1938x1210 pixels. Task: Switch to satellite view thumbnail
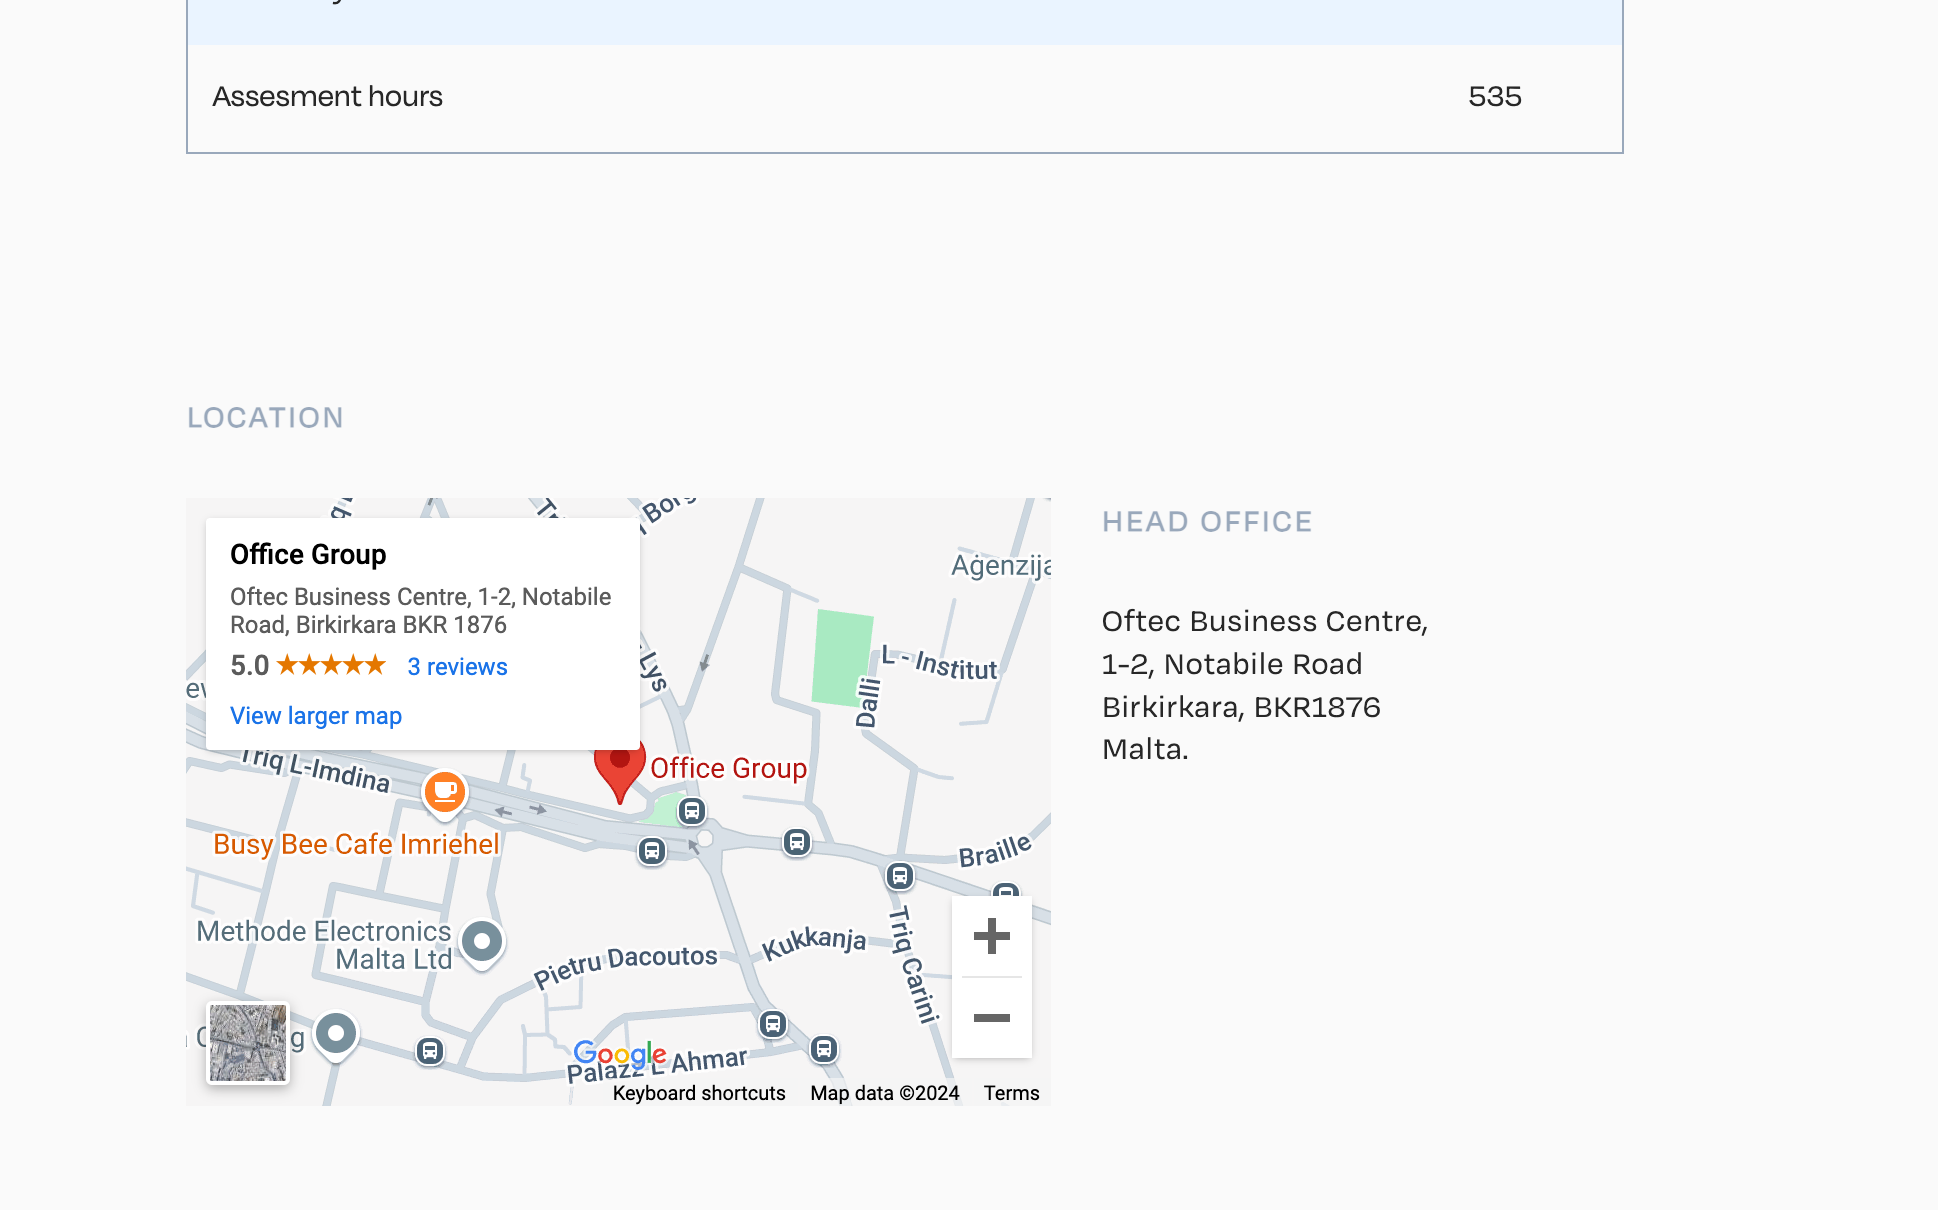pyautogui.click(x=248, y=1043)
